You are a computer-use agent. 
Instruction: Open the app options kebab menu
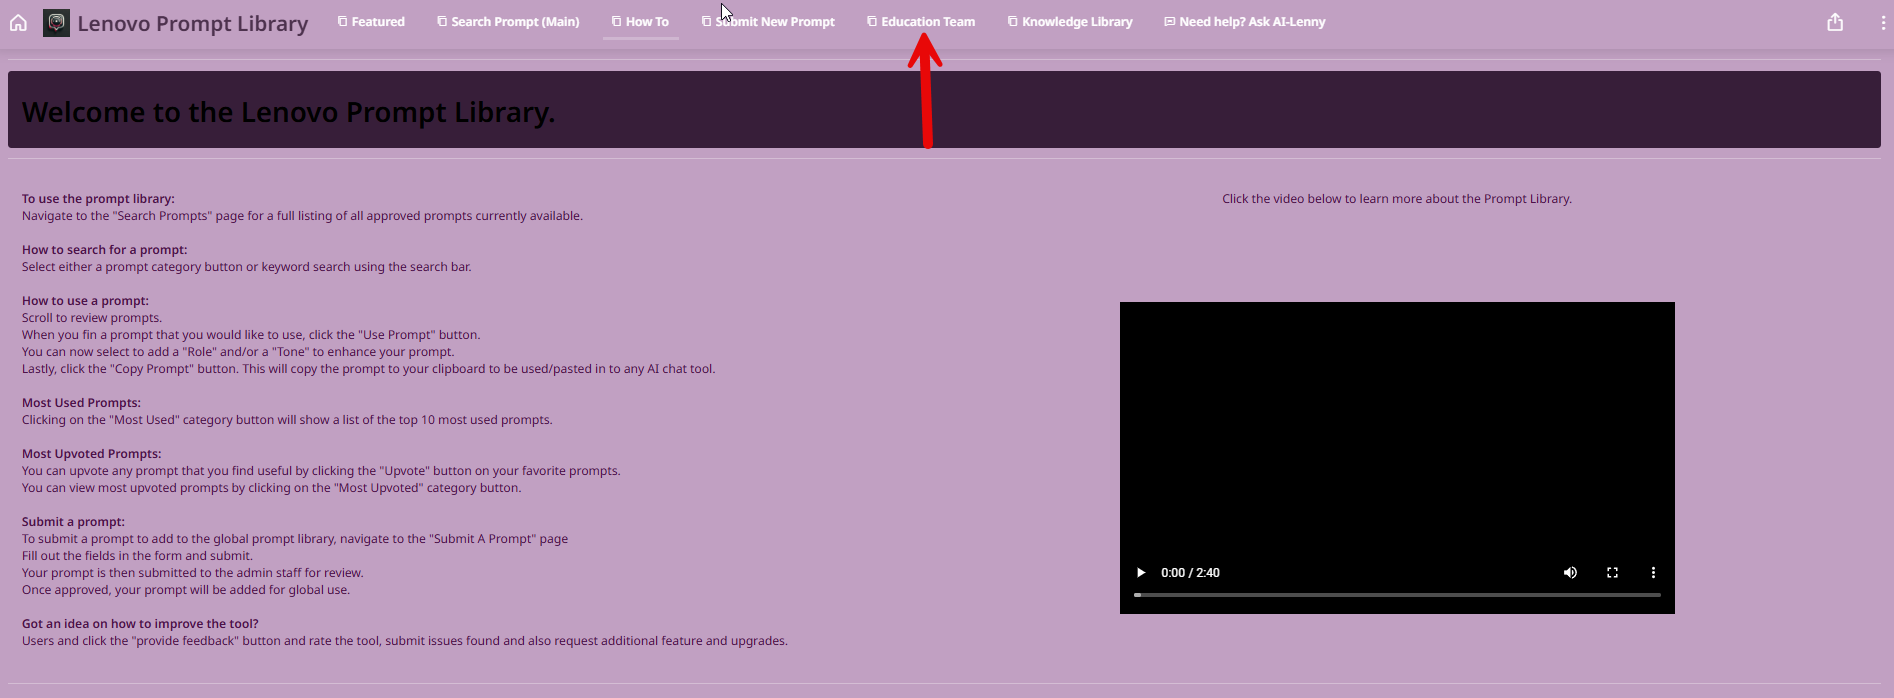(1883, 22)
